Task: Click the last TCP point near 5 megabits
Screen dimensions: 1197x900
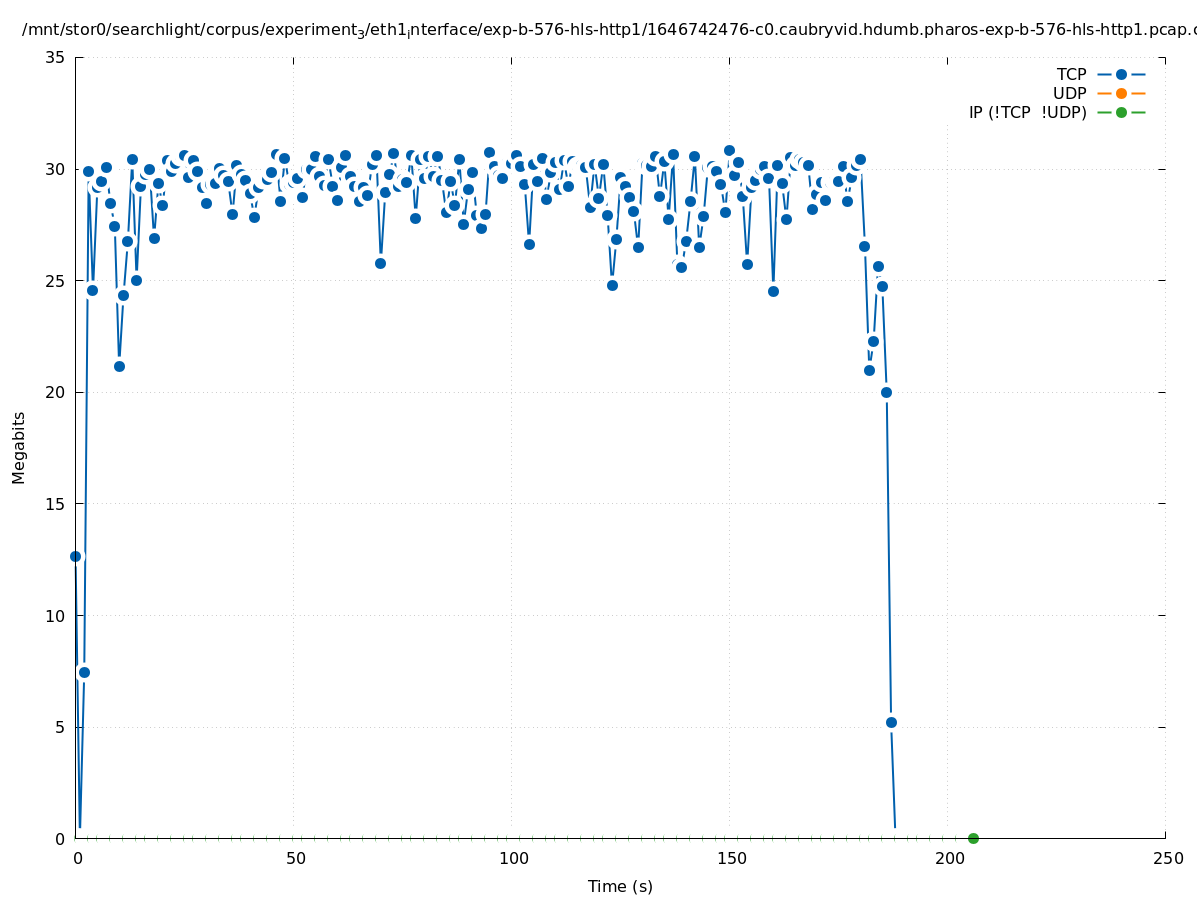Action: (x=891, y=722)
